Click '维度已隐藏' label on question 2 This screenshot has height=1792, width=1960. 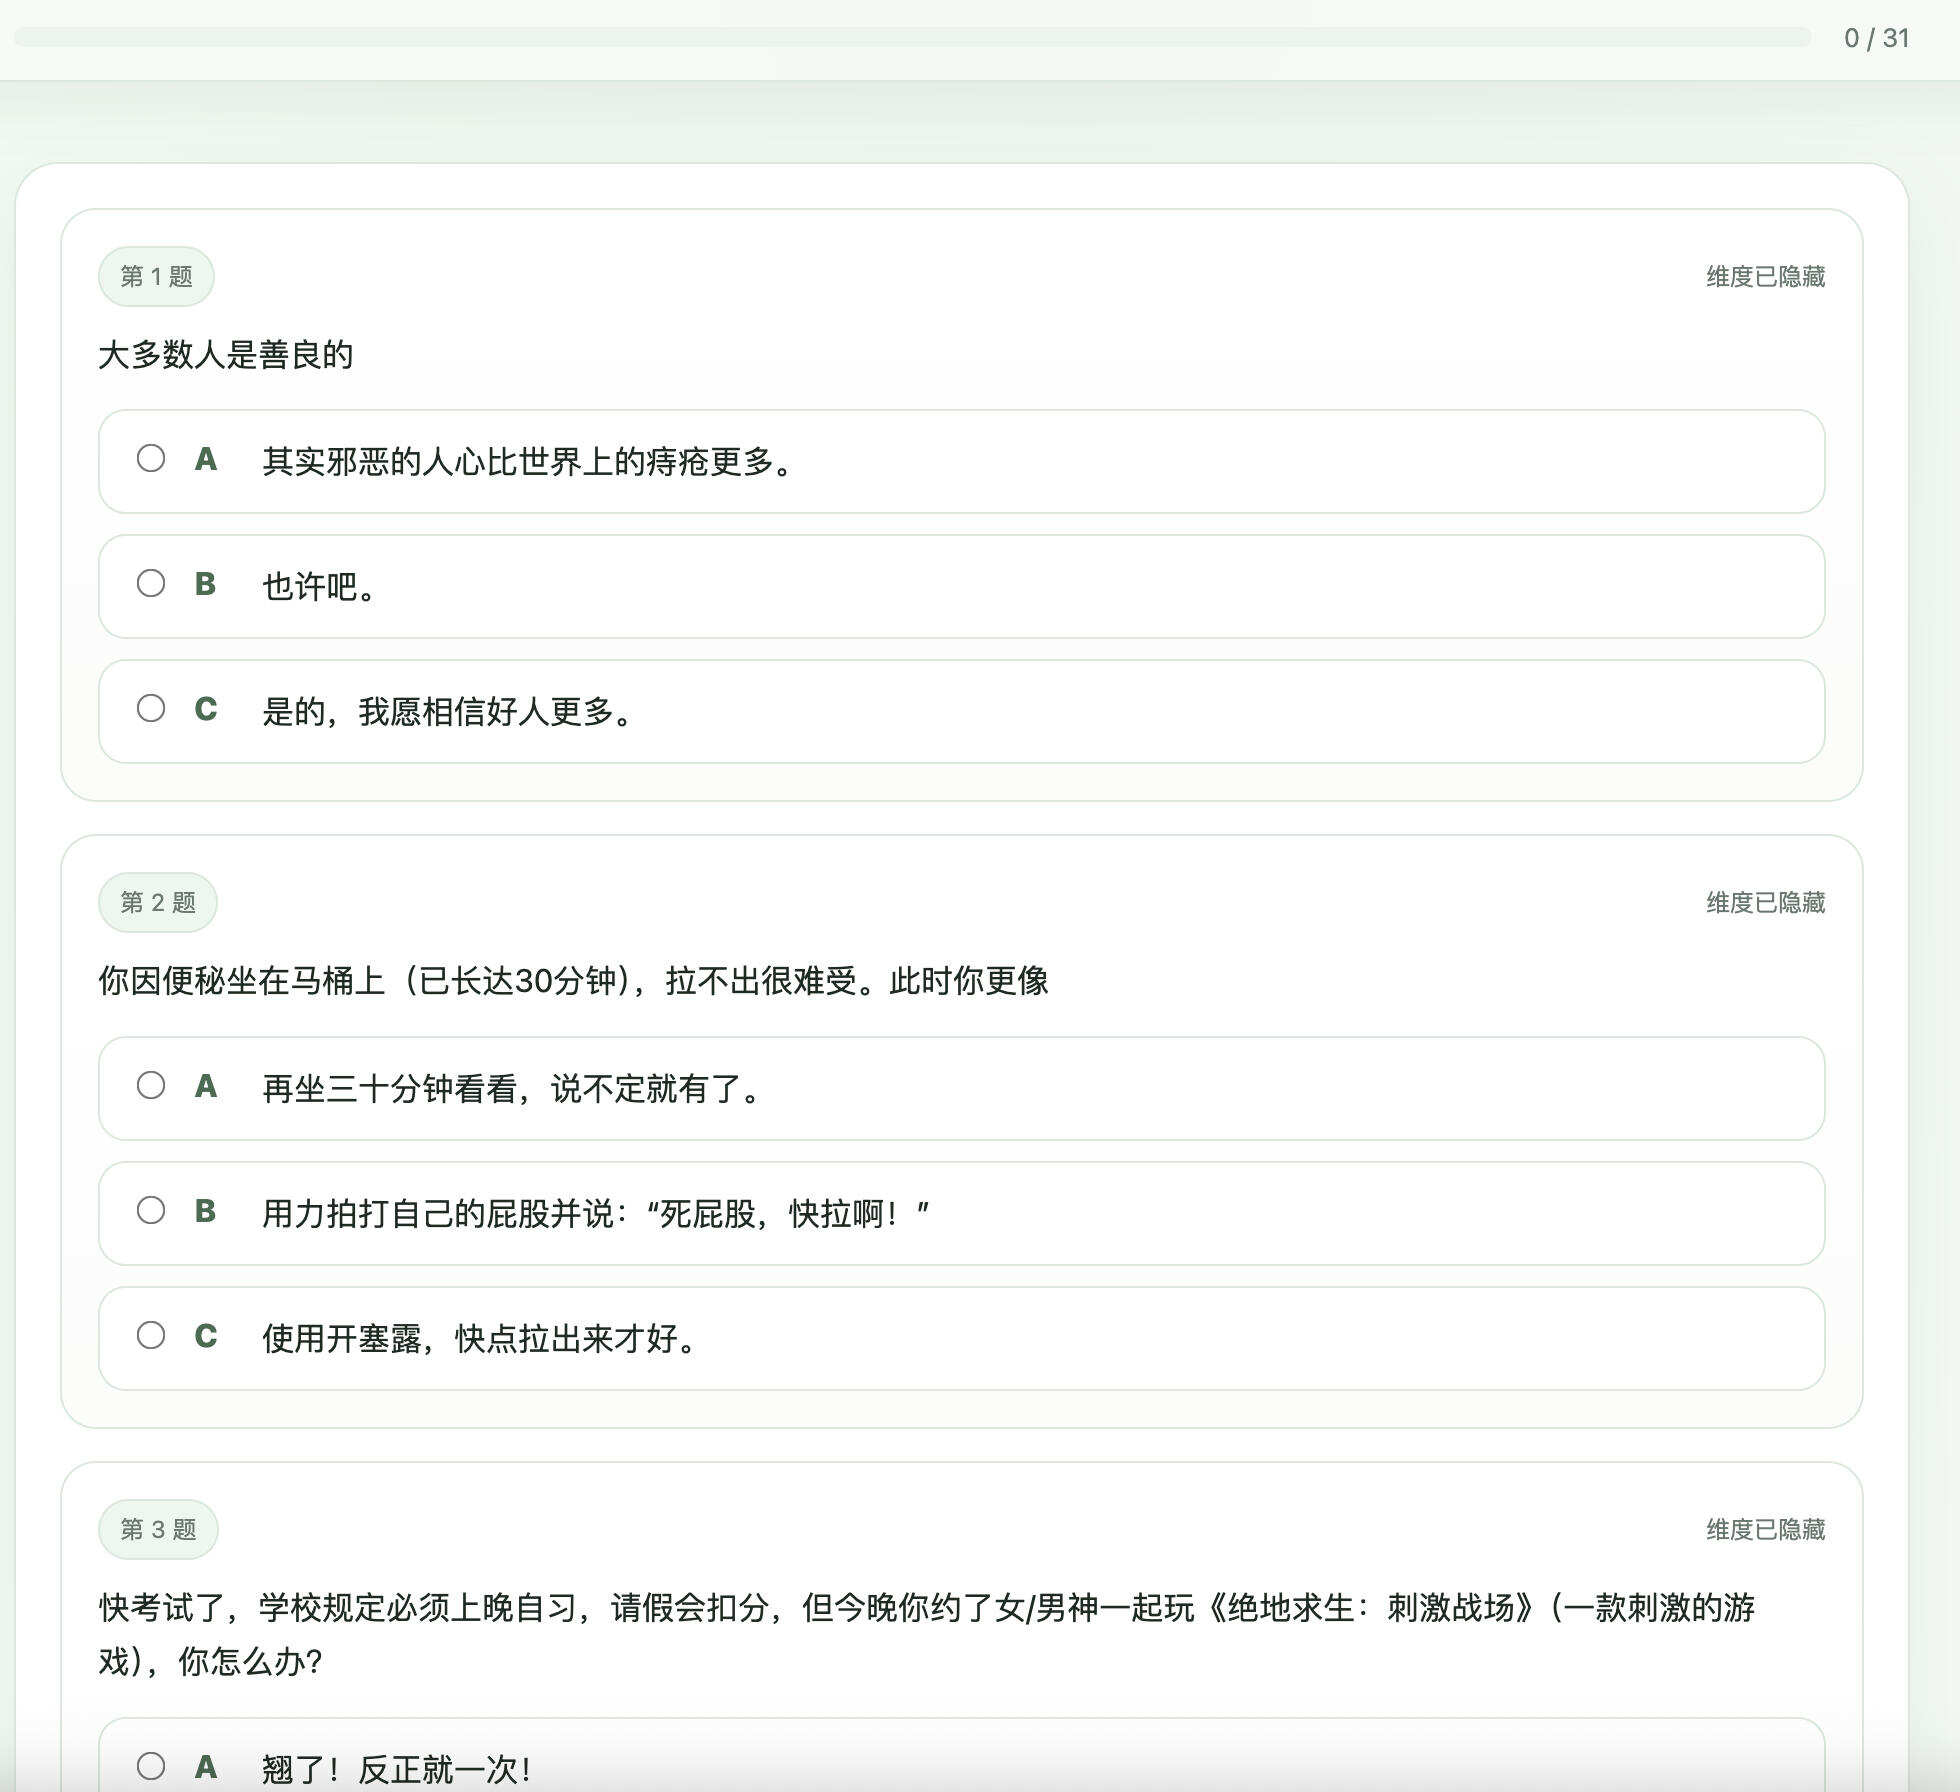(1765, 901)
